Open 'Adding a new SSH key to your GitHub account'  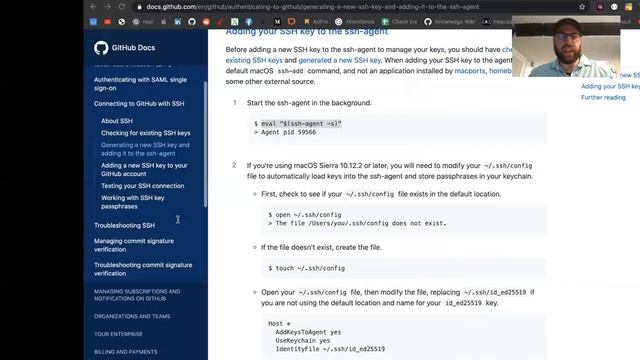[144, 169]
